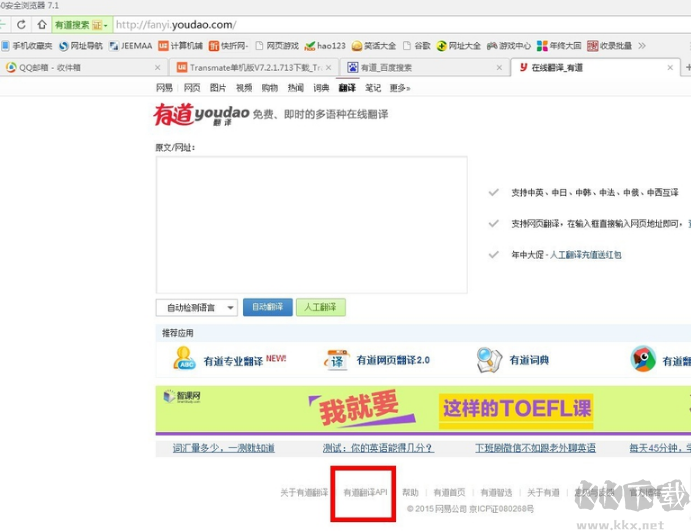This screenshot has width=691, height=532.
Task: Open the 视频 nav link
Action: click(244, 88)
